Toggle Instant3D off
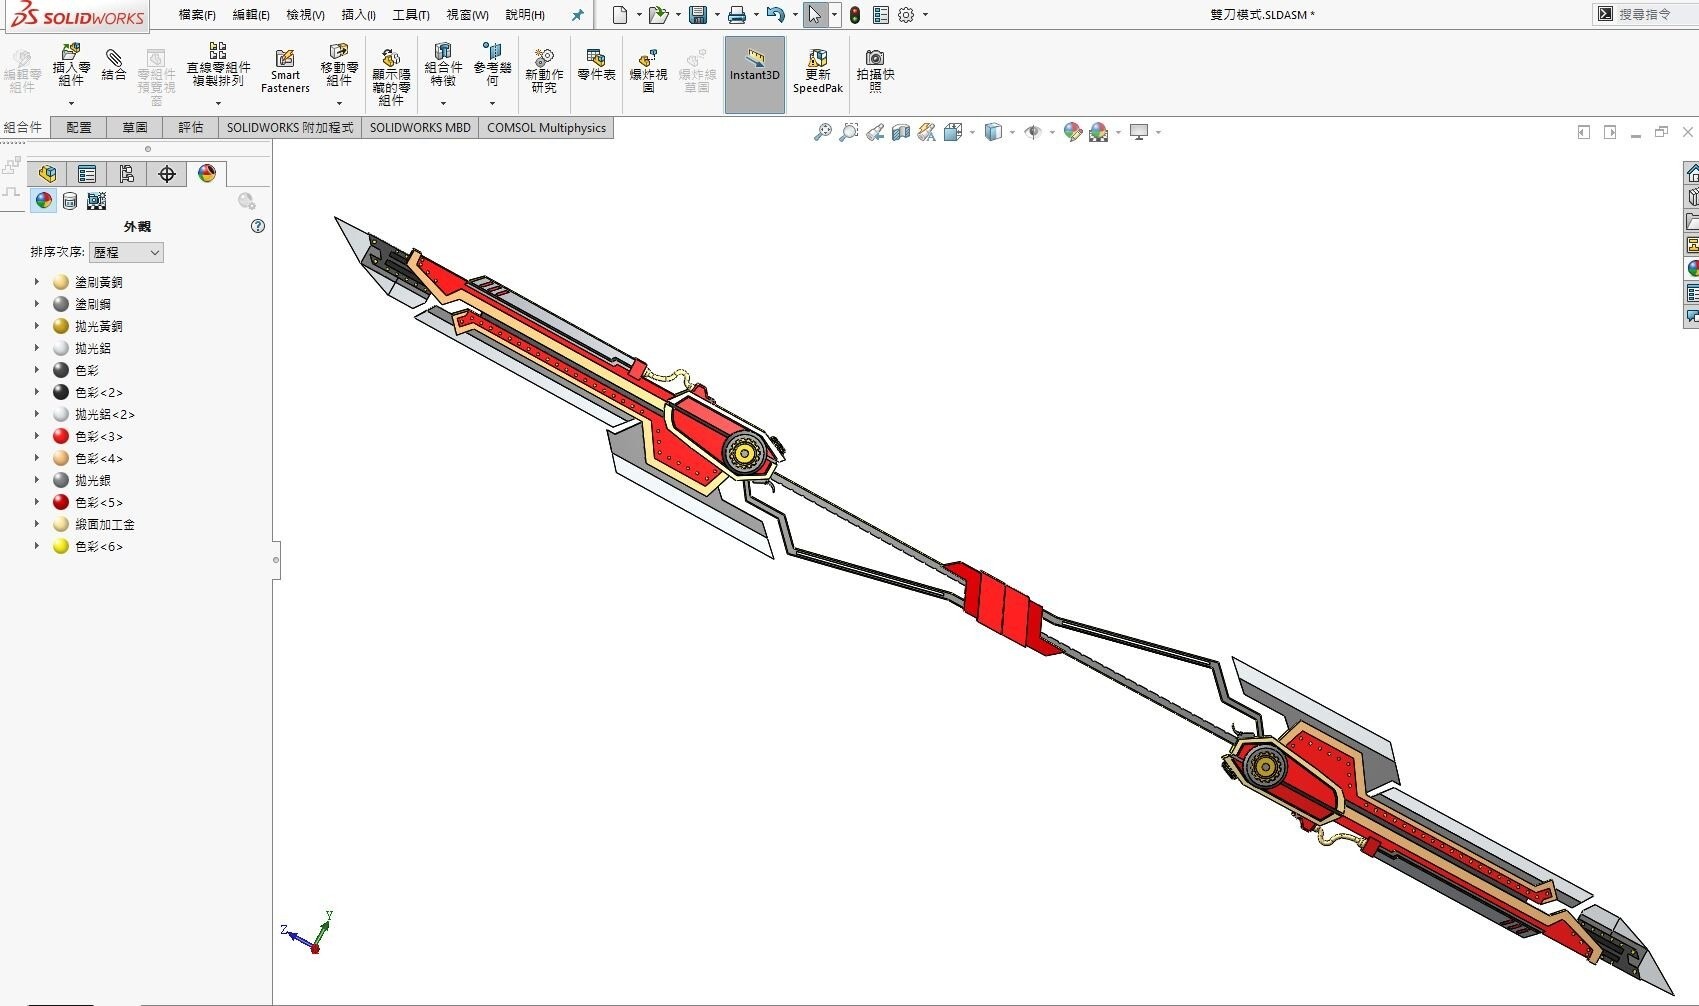1699x1006 pixels. (755, 70)
